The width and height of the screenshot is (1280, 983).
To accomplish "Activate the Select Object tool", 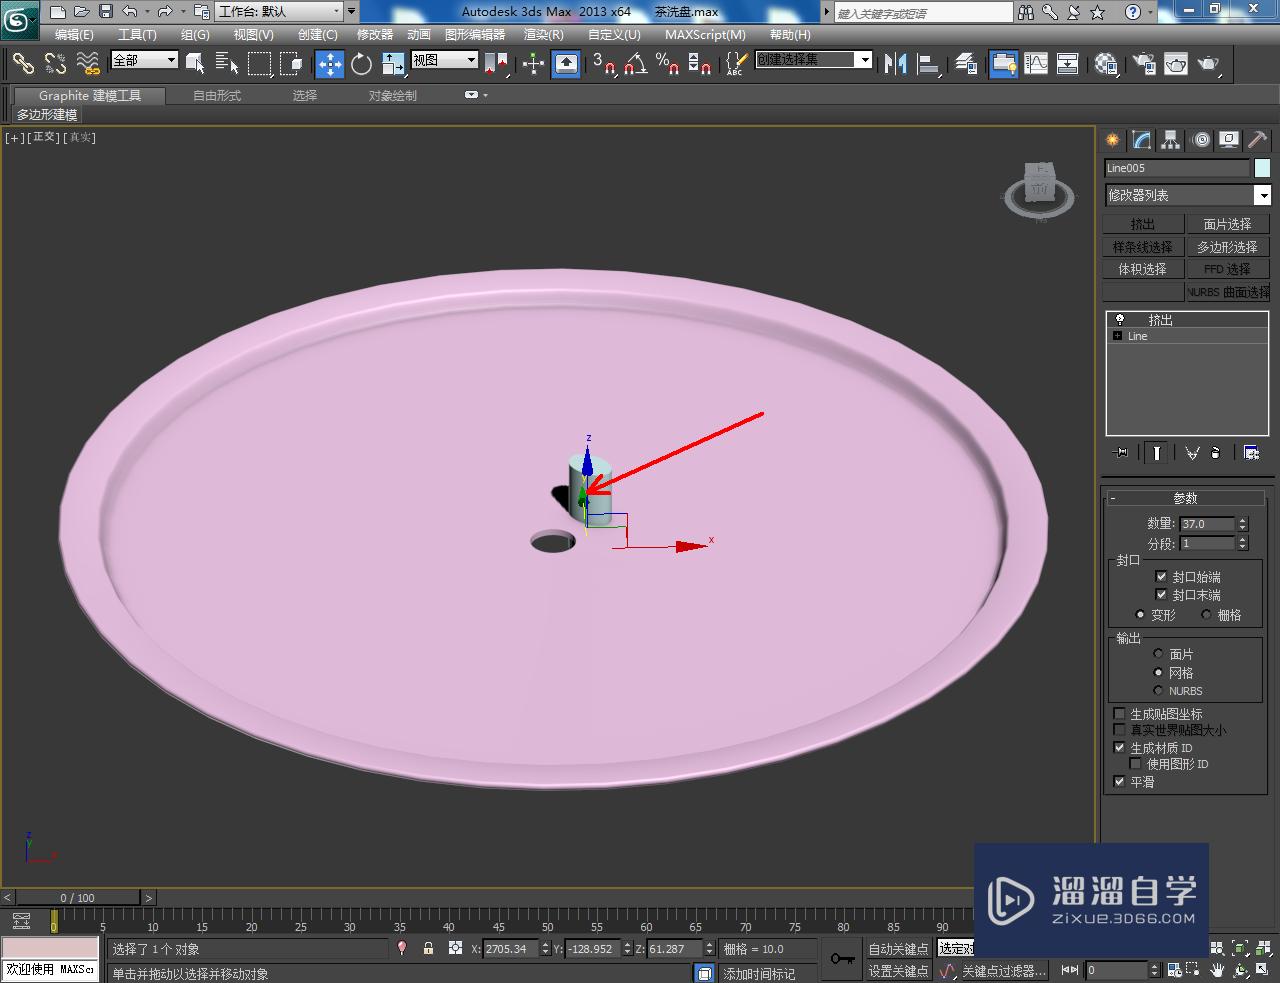I will pos(195,64).
